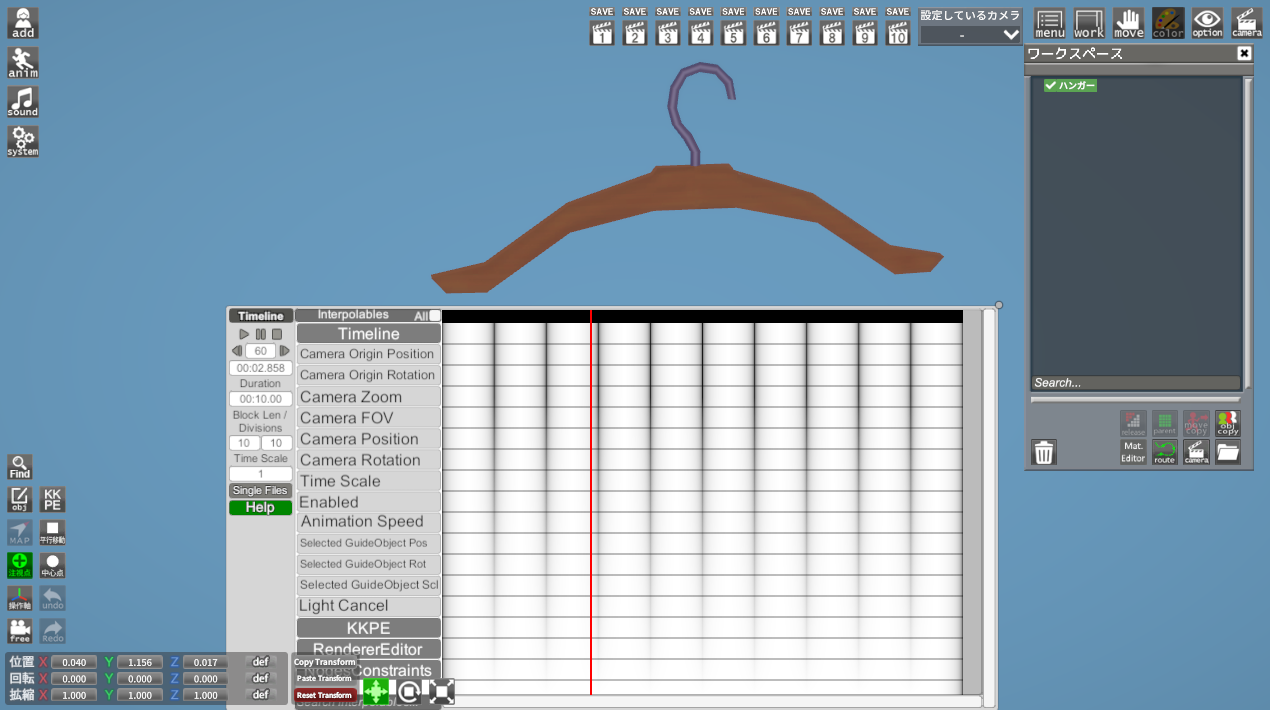Open the KKPE icon button
The image size is (1270, 710).
coord(53,500)
